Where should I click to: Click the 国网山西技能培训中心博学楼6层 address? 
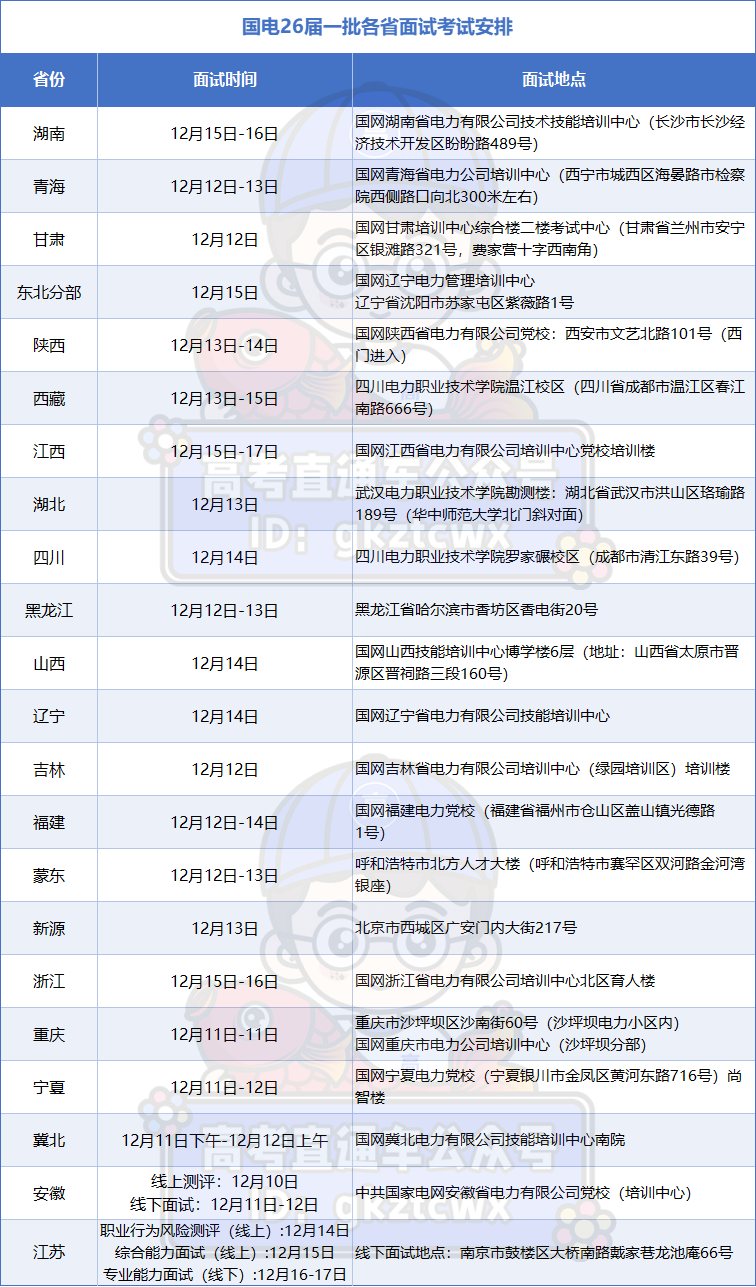[547, 663]
